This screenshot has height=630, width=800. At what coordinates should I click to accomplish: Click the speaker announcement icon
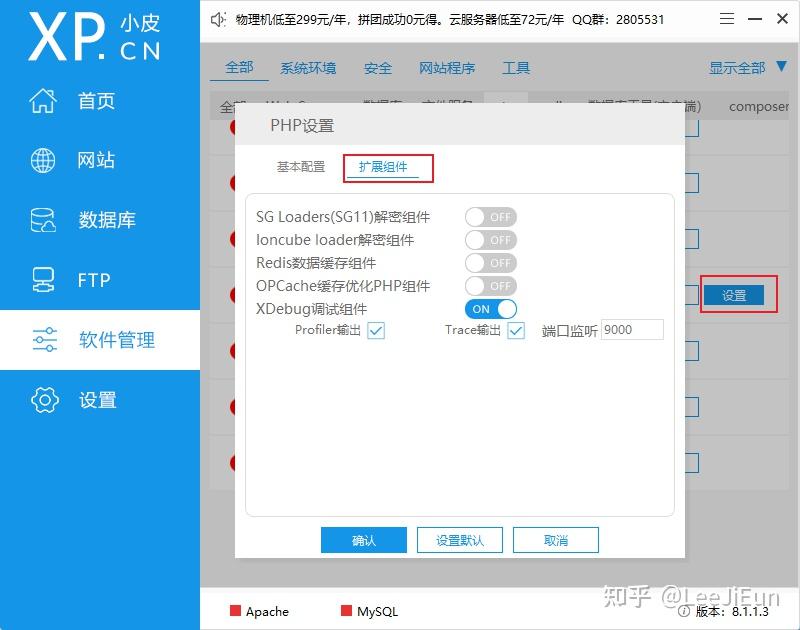pos(218,20)
